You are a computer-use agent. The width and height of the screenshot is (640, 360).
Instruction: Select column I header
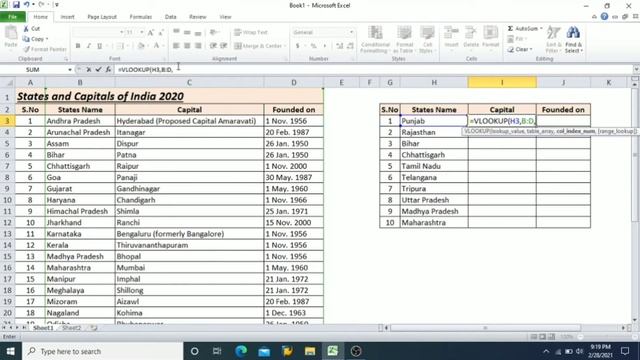502,82
